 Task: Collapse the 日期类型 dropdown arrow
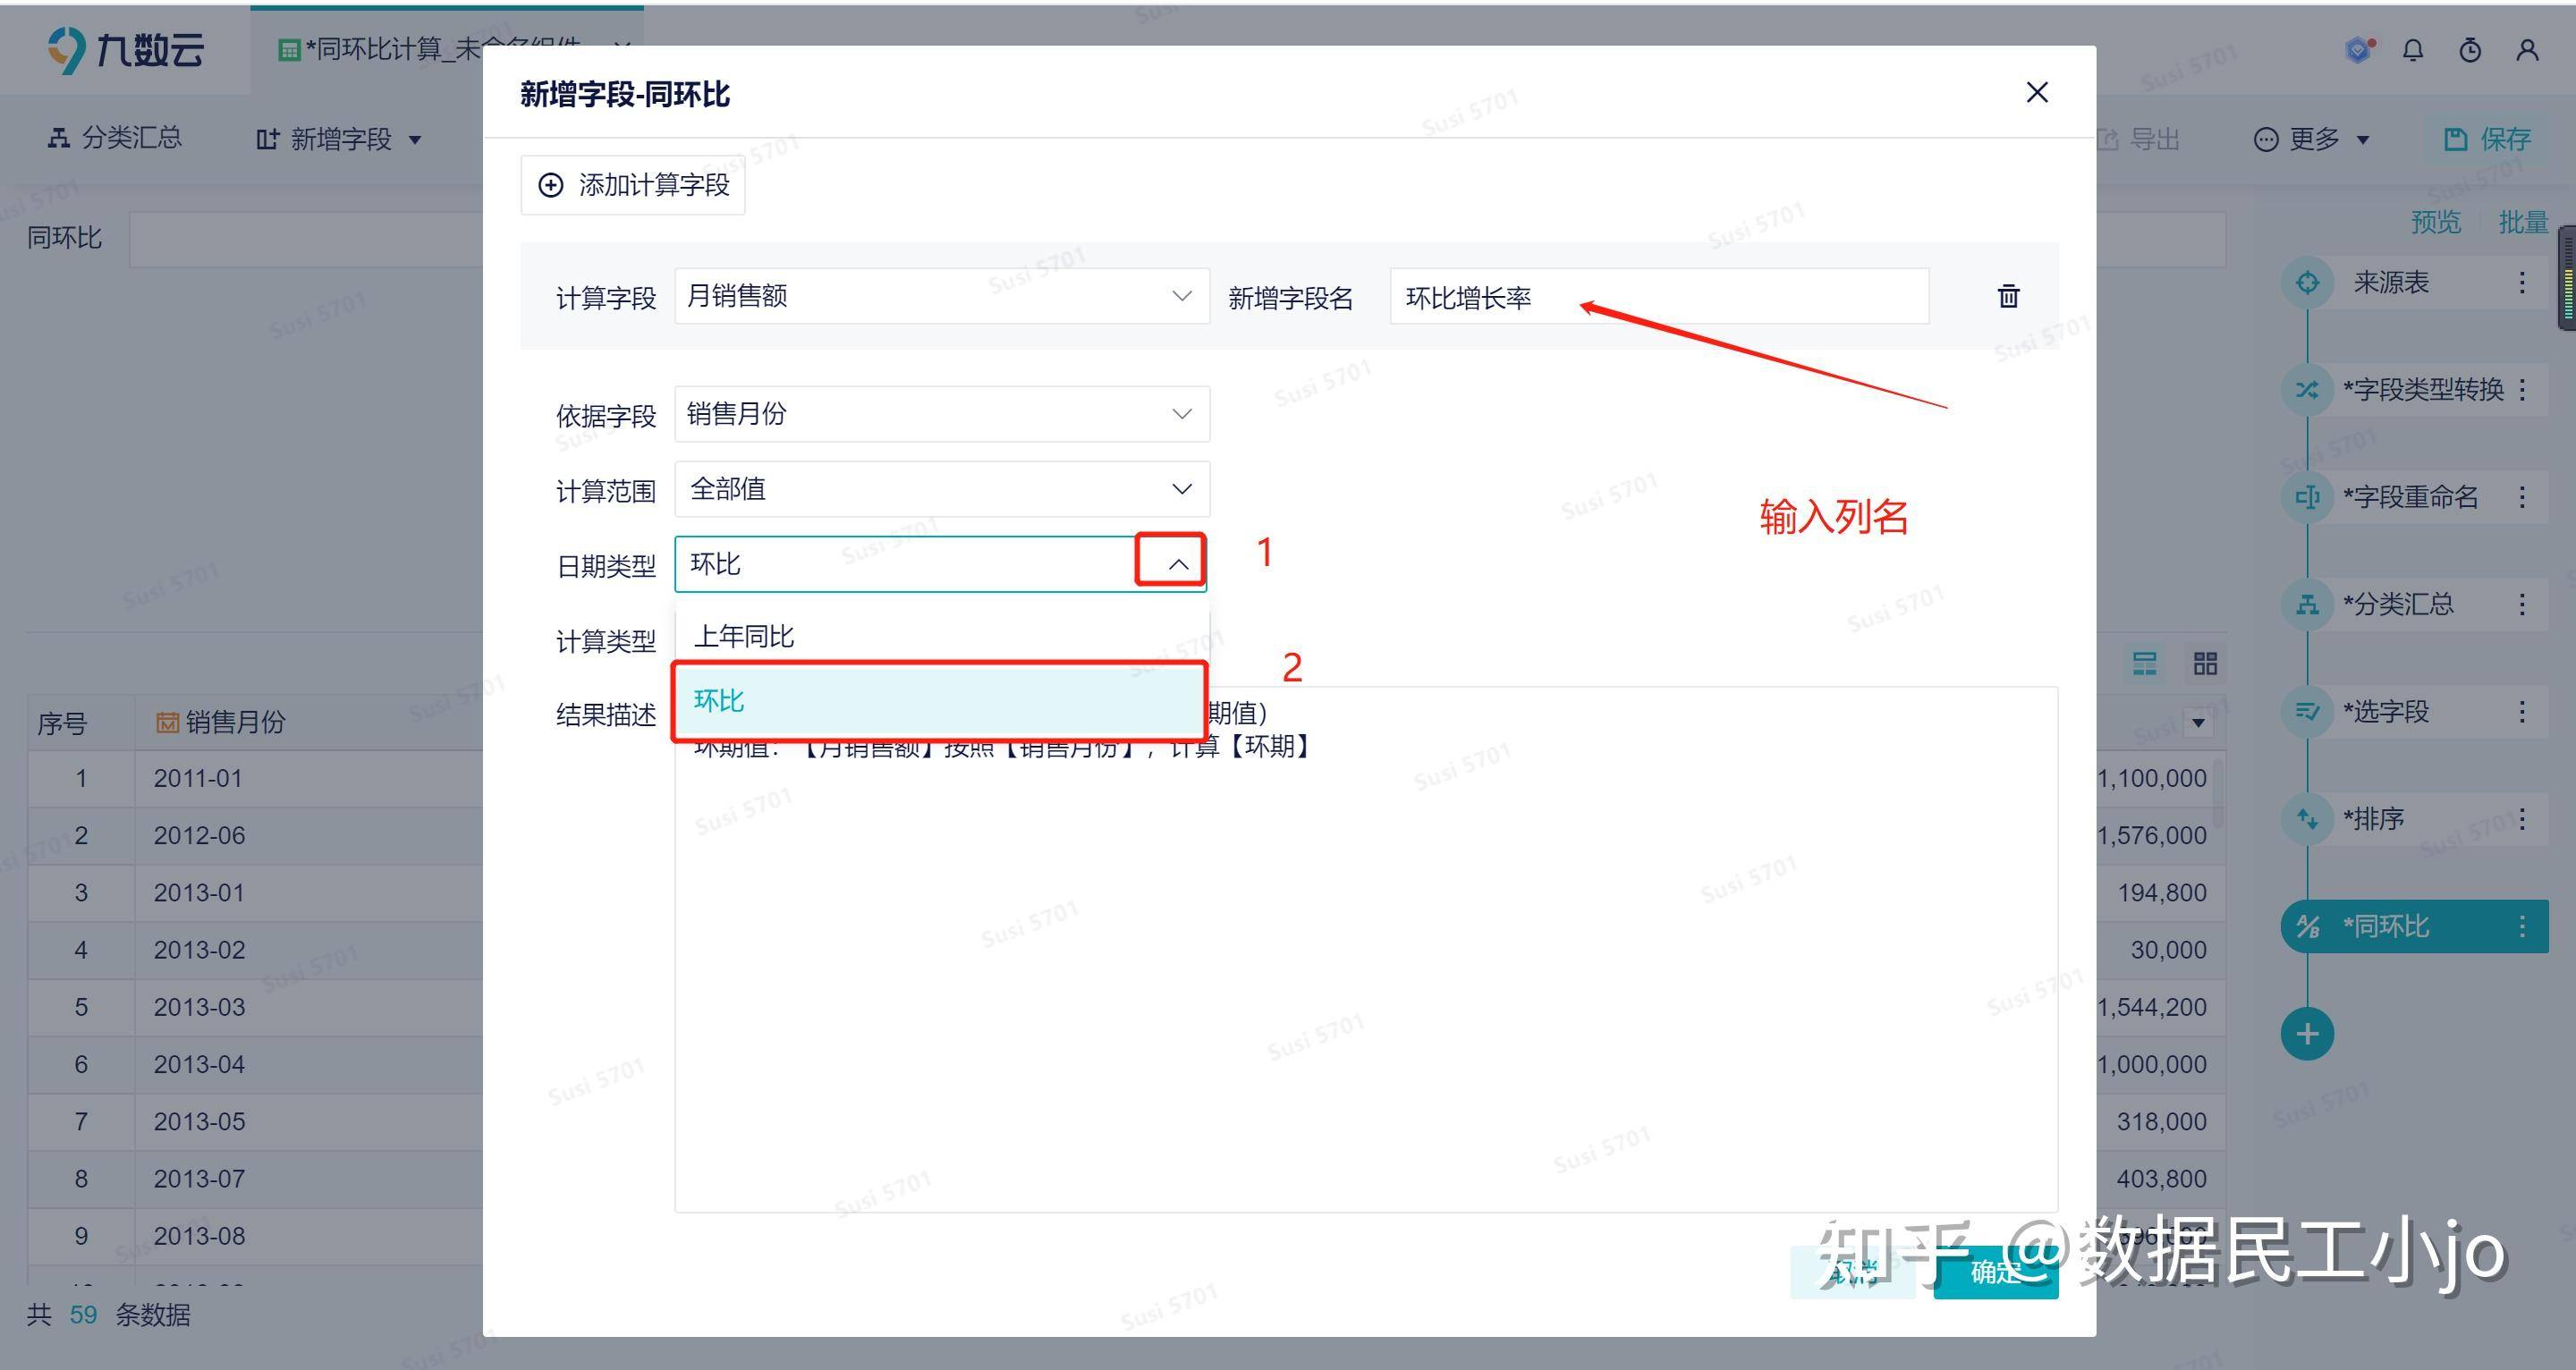tap(1178, 564)
